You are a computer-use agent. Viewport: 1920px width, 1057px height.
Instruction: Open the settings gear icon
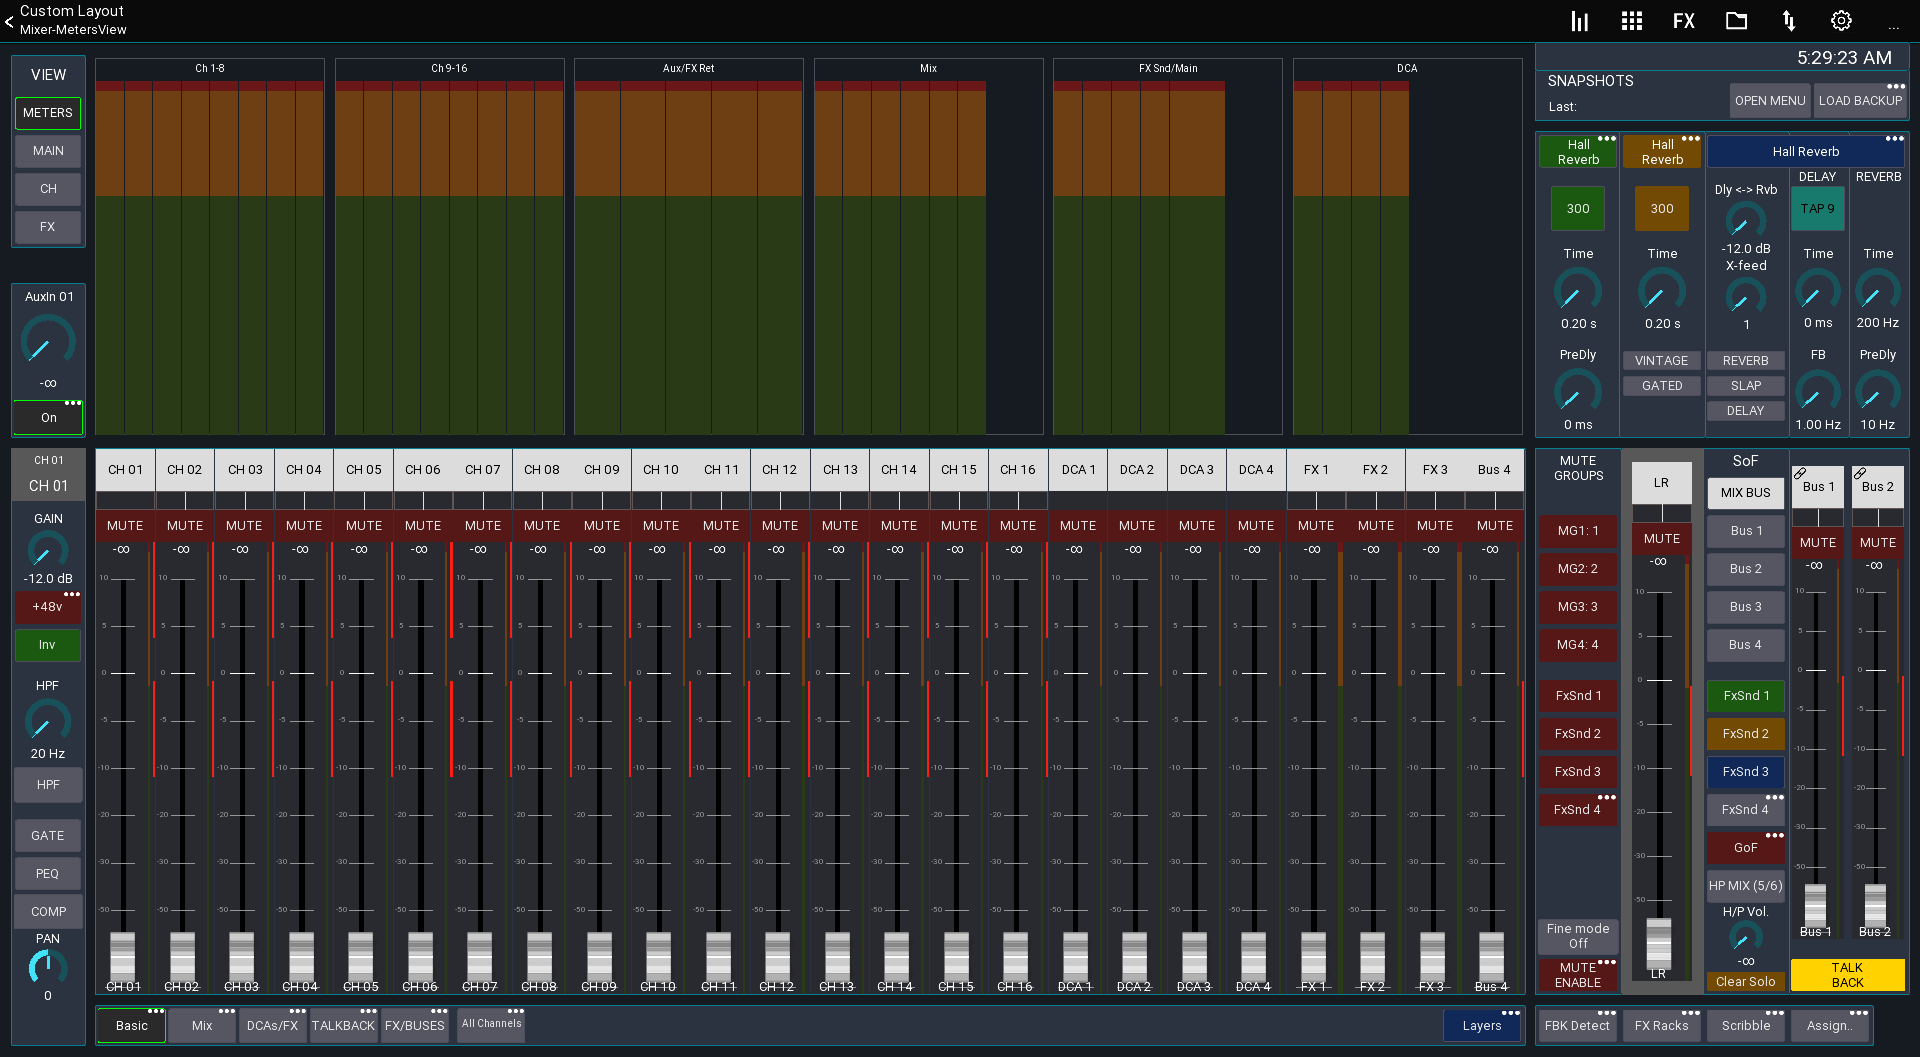point(1840,20)
